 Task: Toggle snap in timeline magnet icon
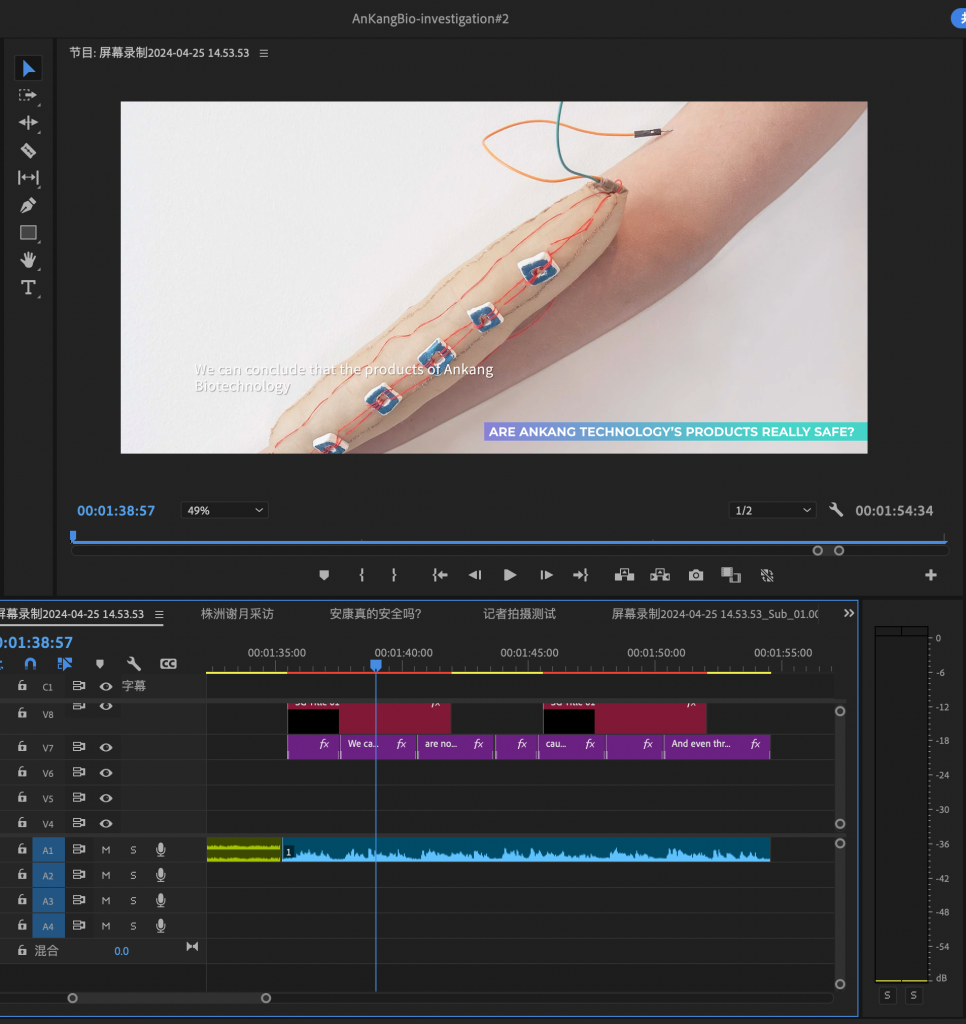tap(30, 664)
